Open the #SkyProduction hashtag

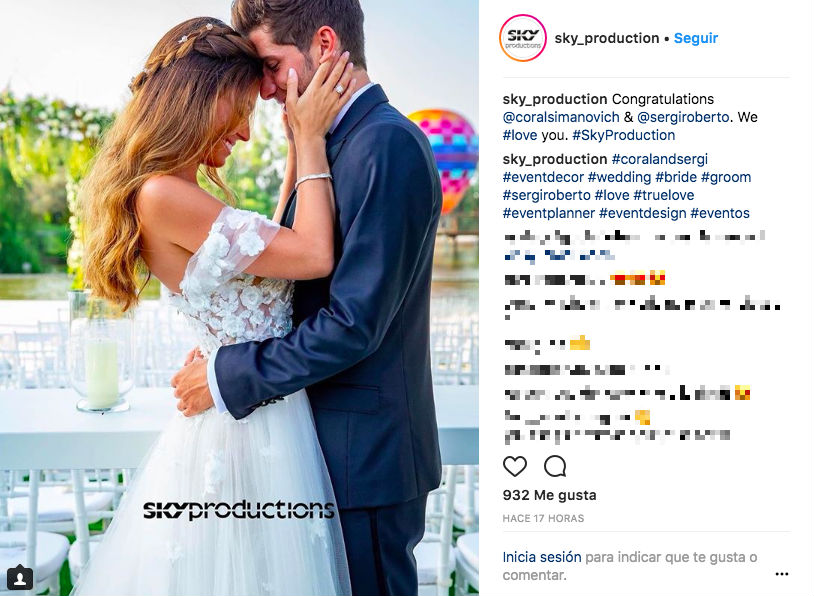(623, 136)
